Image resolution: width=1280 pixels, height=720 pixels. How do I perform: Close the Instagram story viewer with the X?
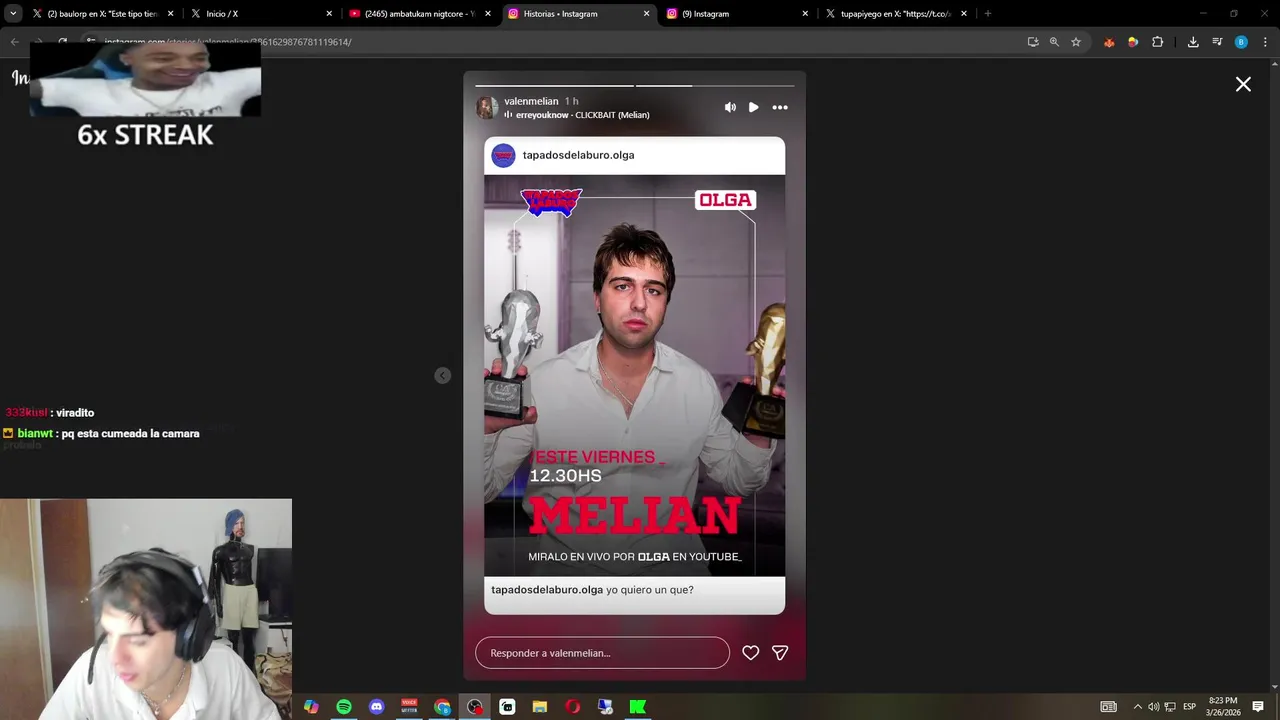click(1243, 85)
